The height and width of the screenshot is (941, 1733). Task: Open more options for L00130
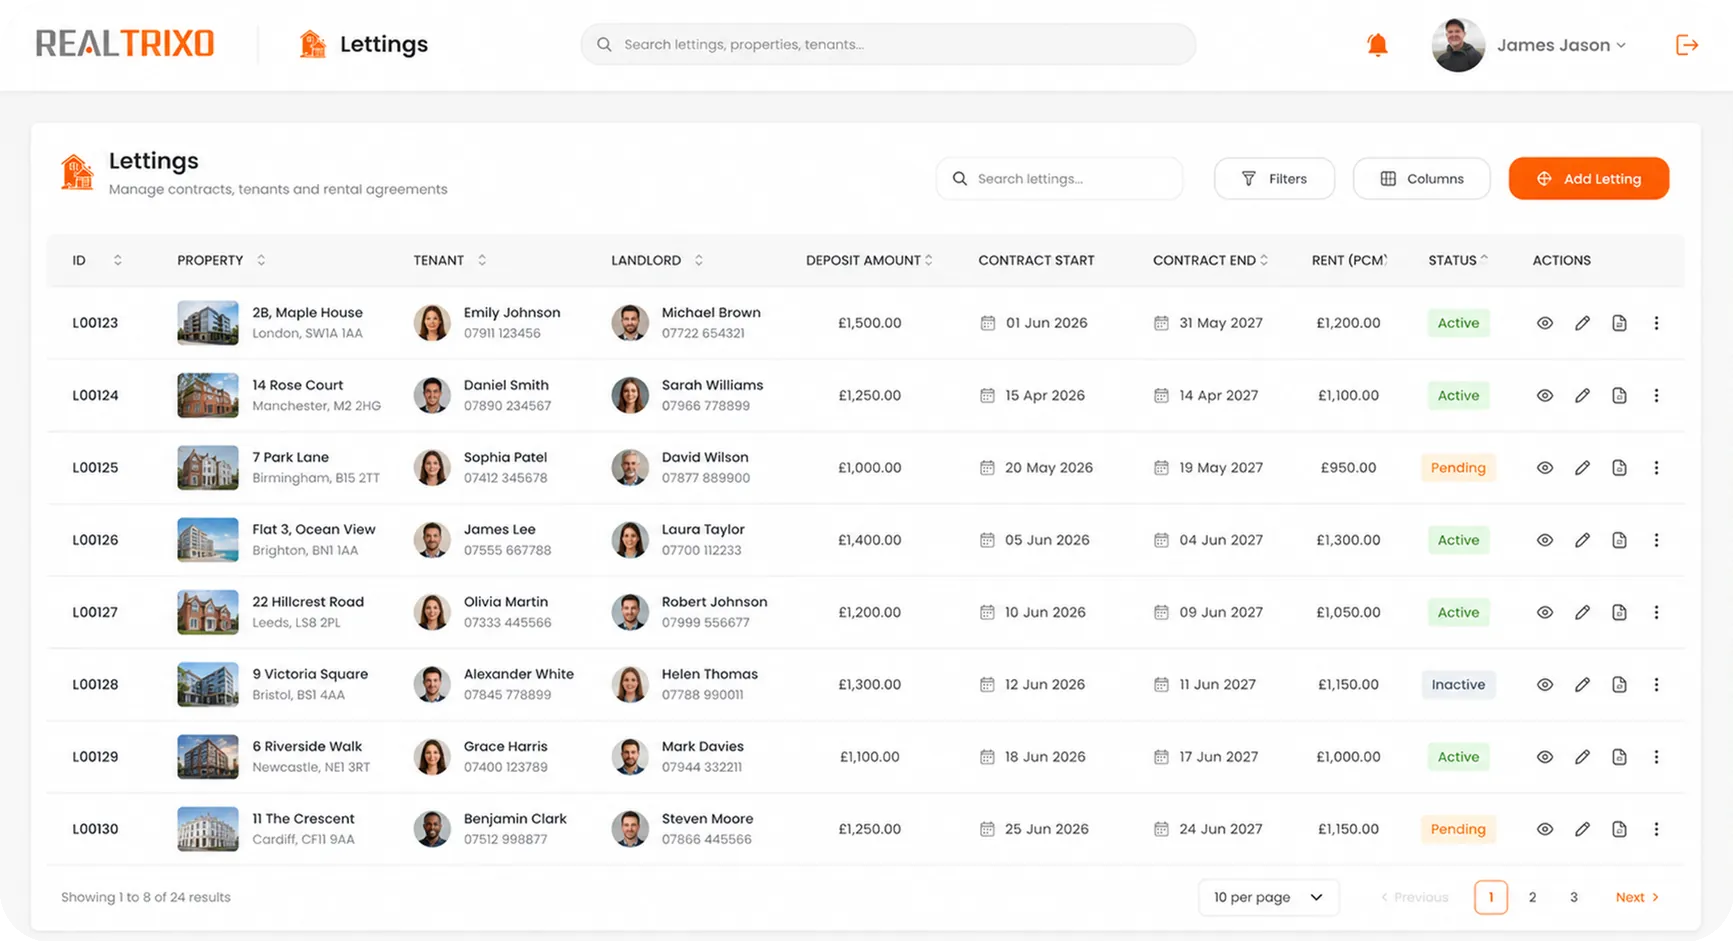point(1656,829)
